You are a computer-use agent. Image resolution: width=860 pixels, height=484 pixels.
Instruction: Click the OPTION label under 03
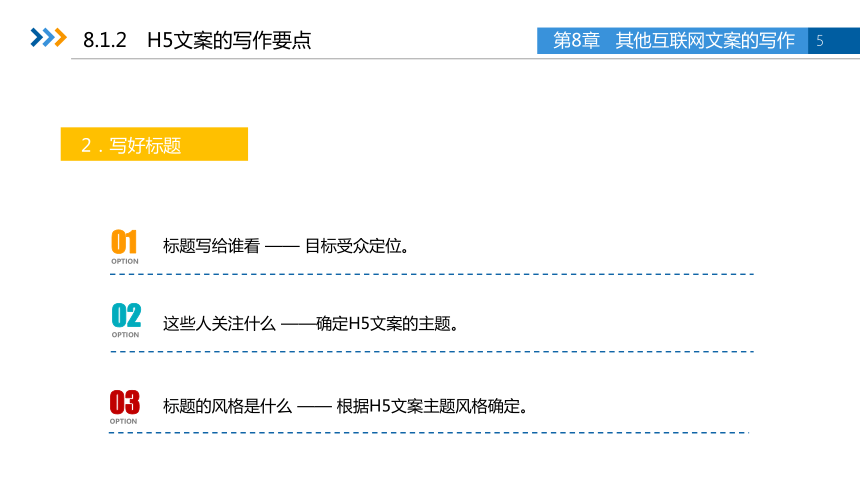[123, 421]
